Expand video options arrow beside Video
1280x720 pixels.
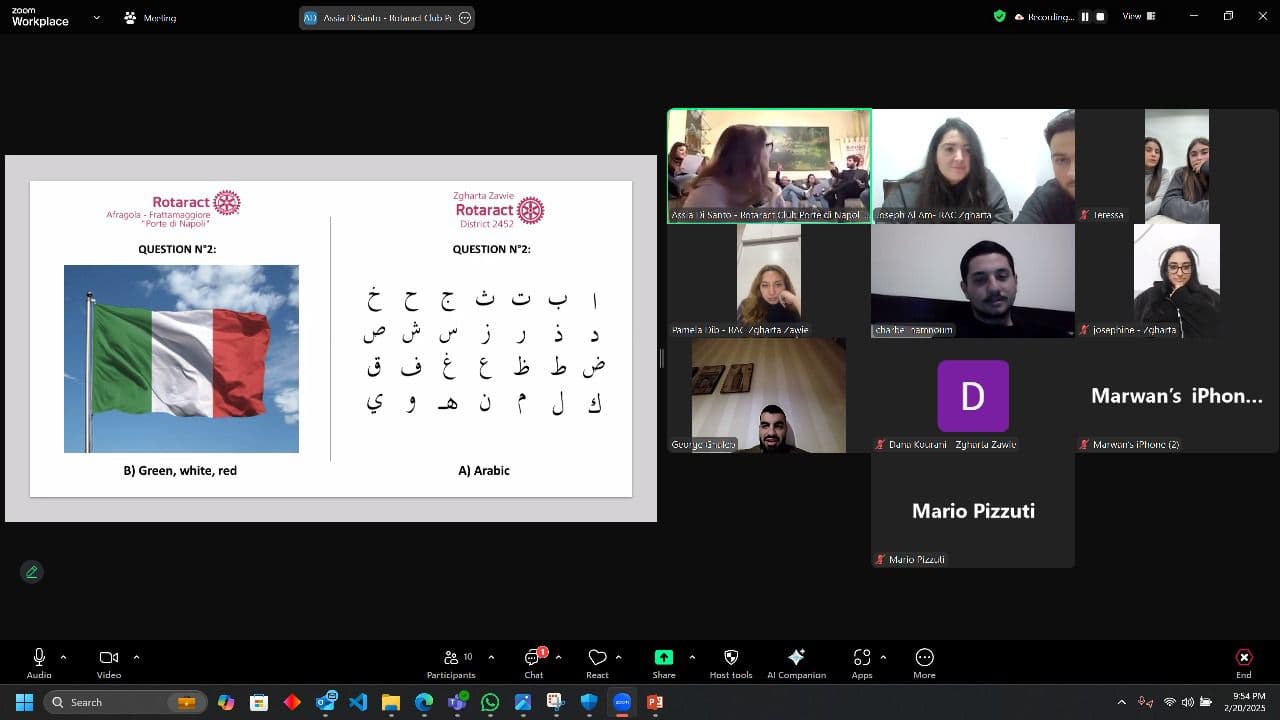136,657
